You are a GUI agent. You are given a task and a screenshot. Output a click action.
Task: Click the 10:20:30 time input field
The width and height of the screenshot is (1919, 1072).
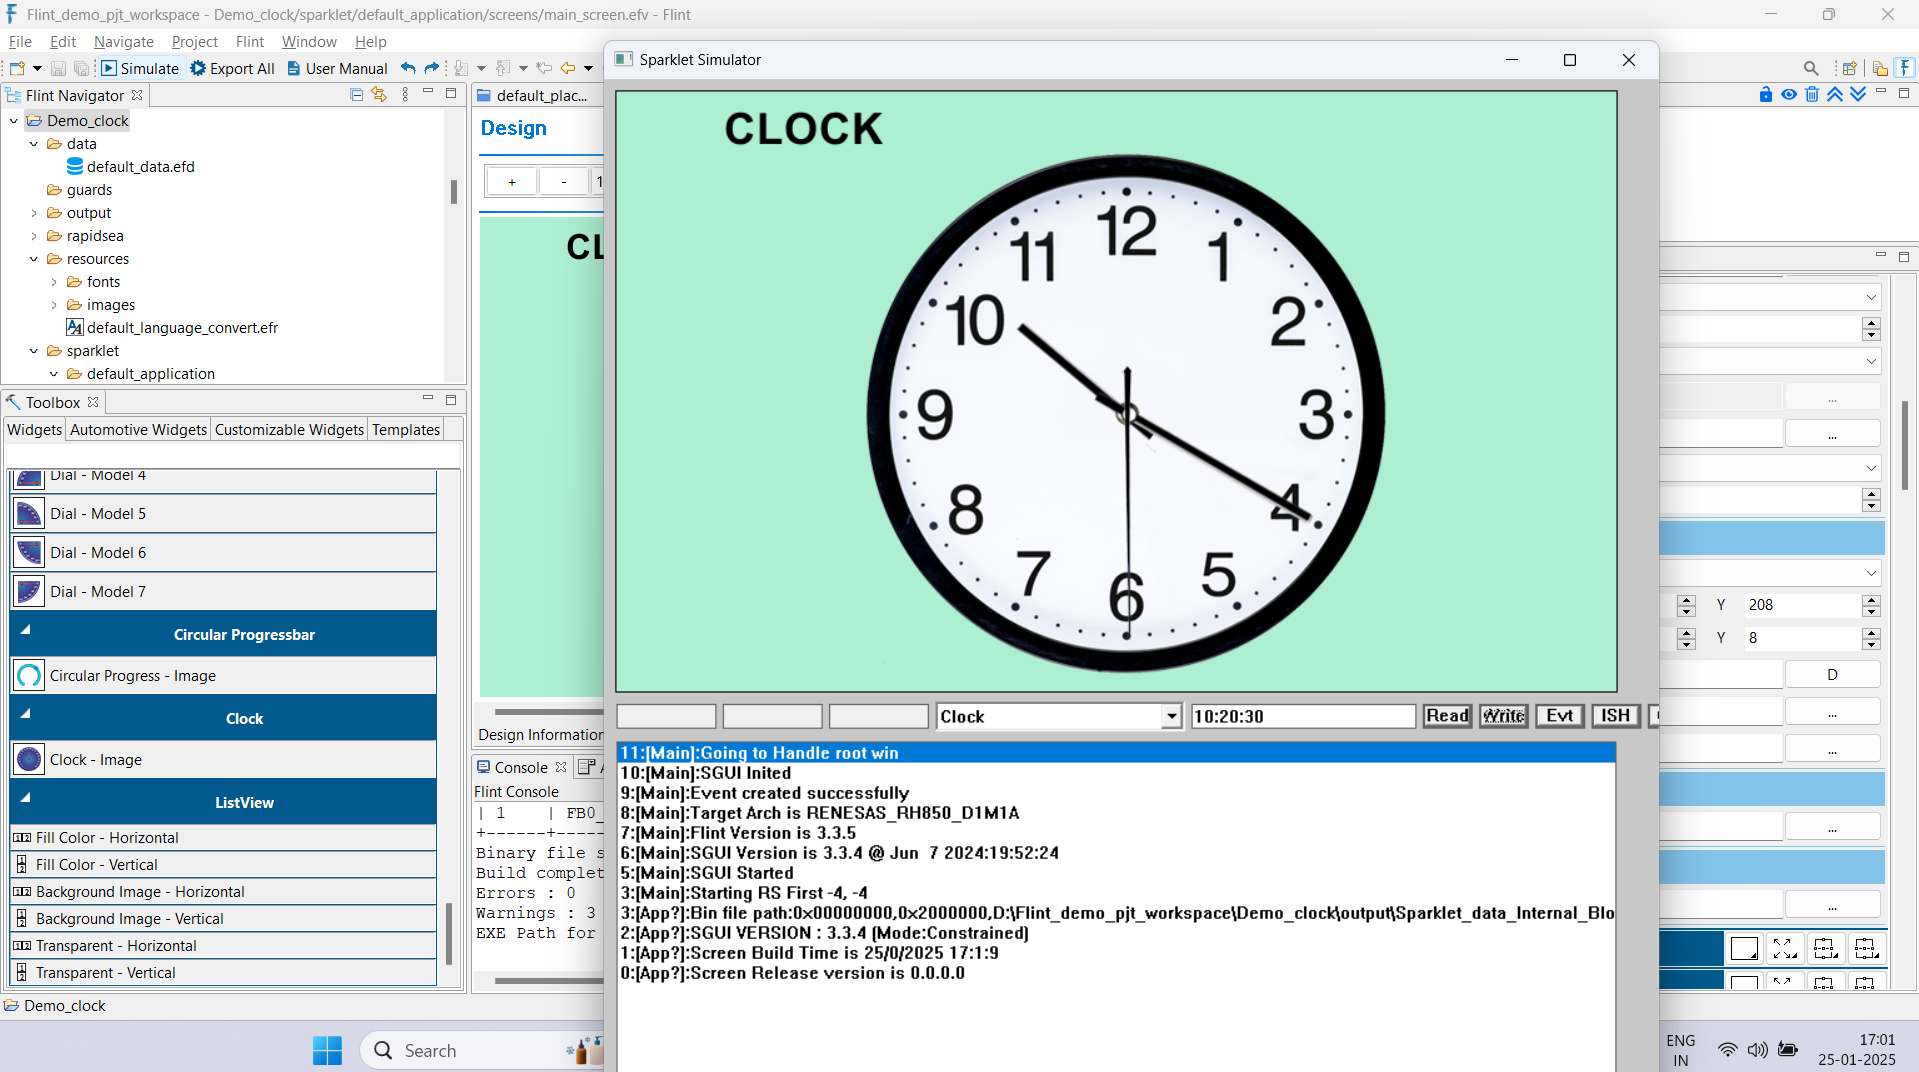(1302, 716)
